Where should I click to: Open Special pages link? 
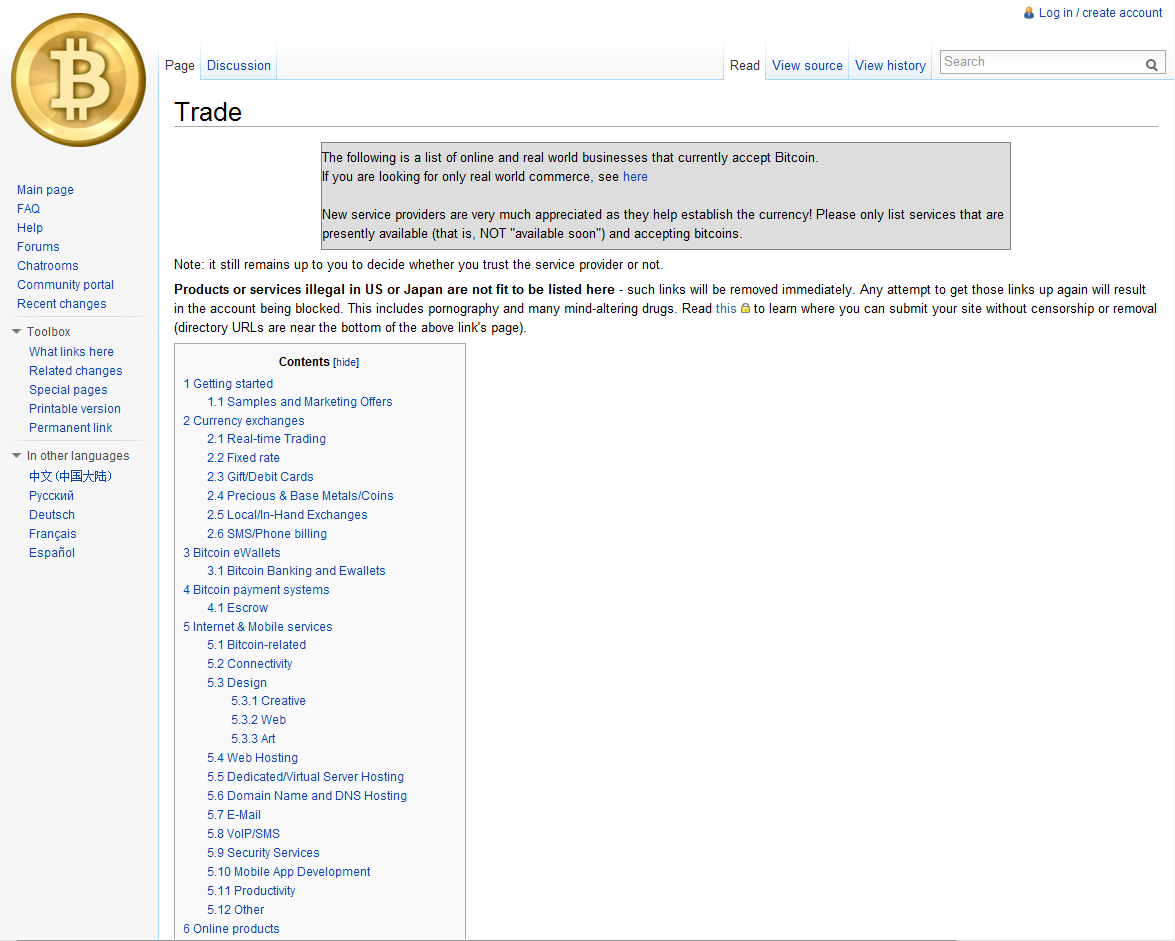point(68,390)
